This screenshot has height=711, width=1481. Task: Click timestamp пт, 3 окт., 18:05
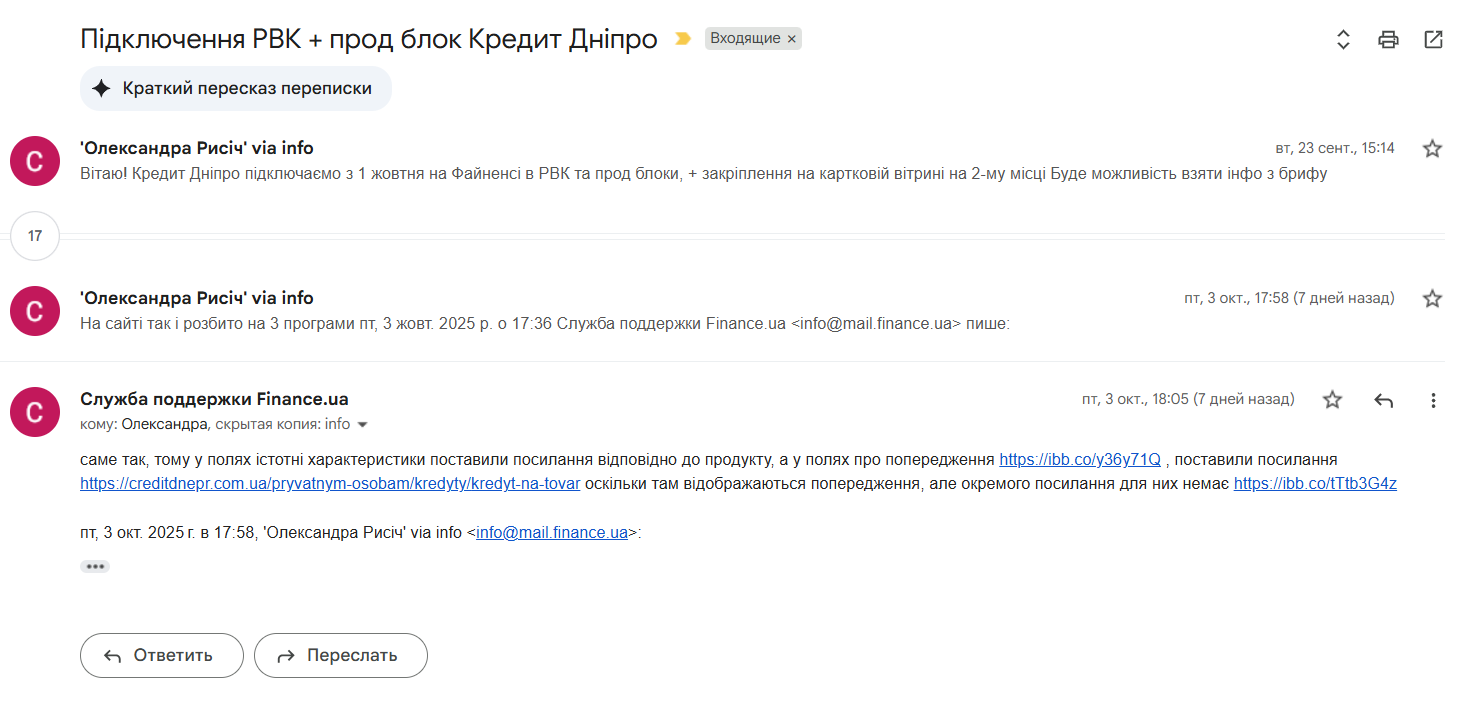coord(1188,399)
